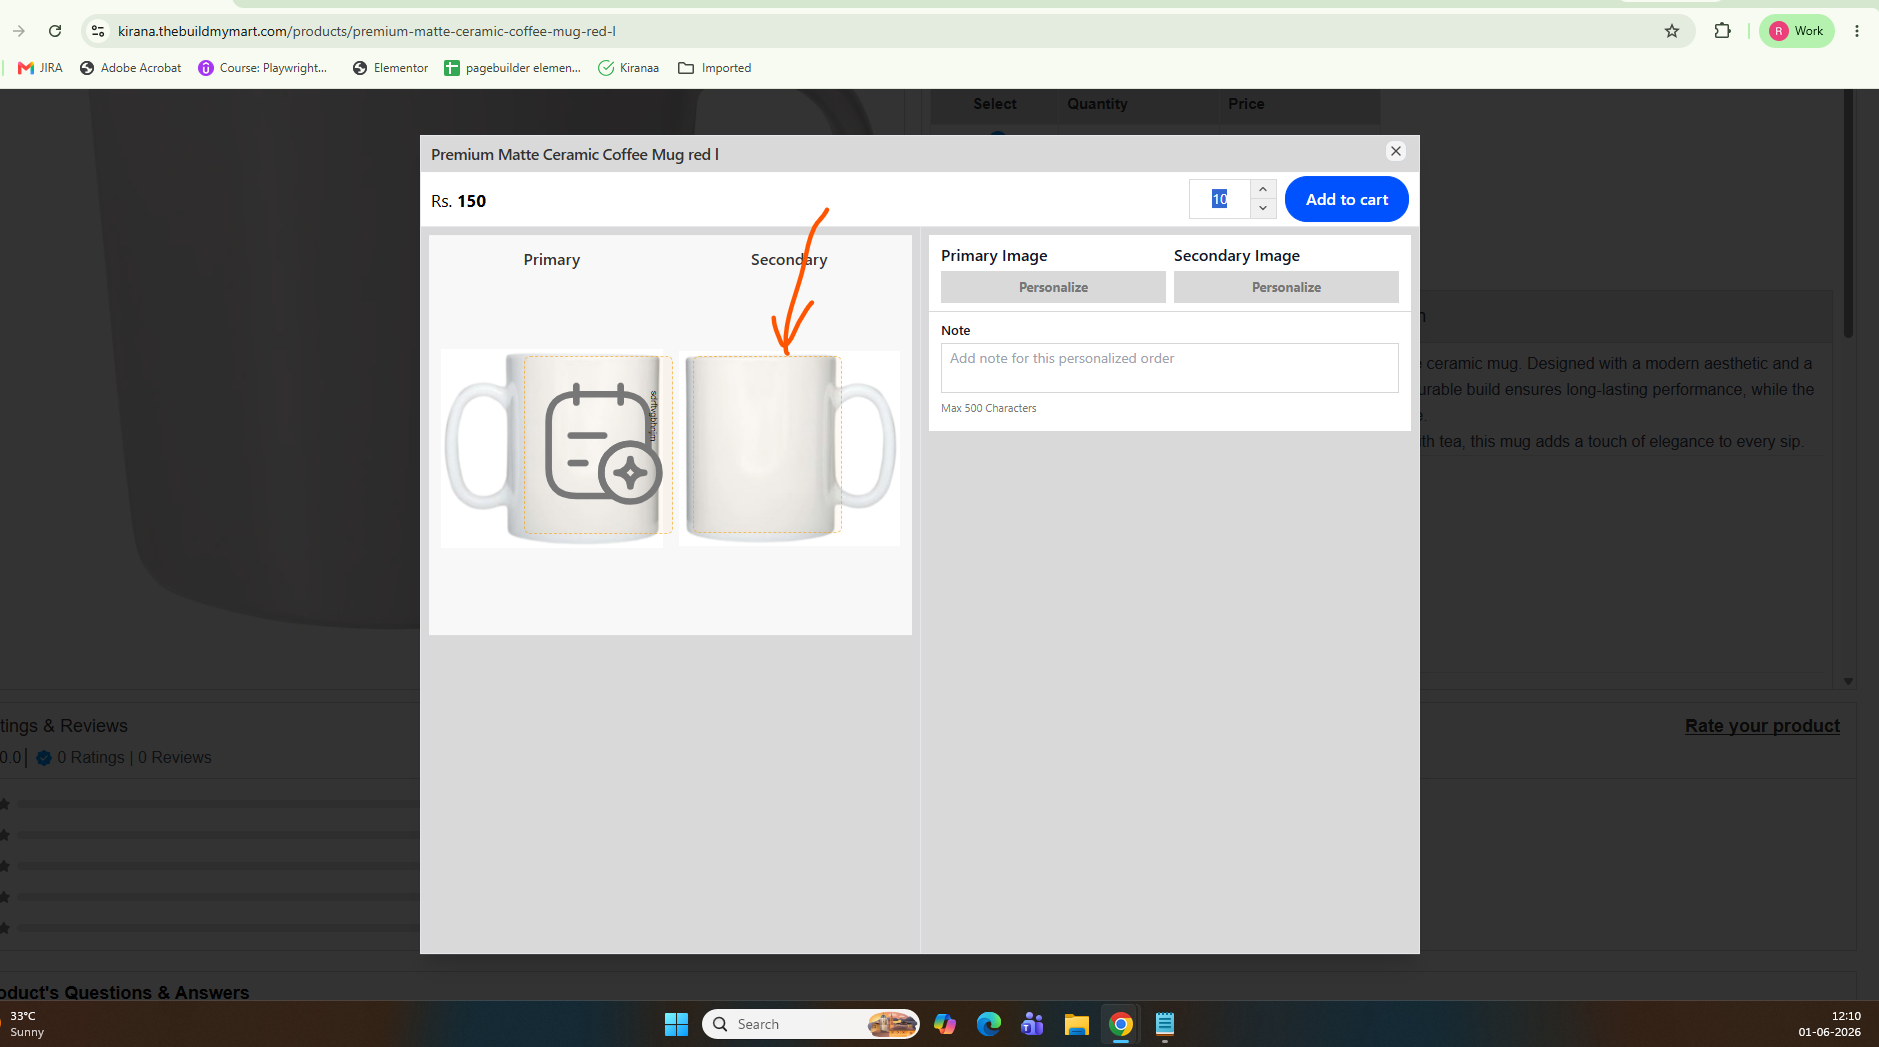Image resolution: width=1879 pixels, height=1047 pixels.
Task: Select the primary mug preview thumbnail
Action: pyautogui.click(x=552, y=448)
